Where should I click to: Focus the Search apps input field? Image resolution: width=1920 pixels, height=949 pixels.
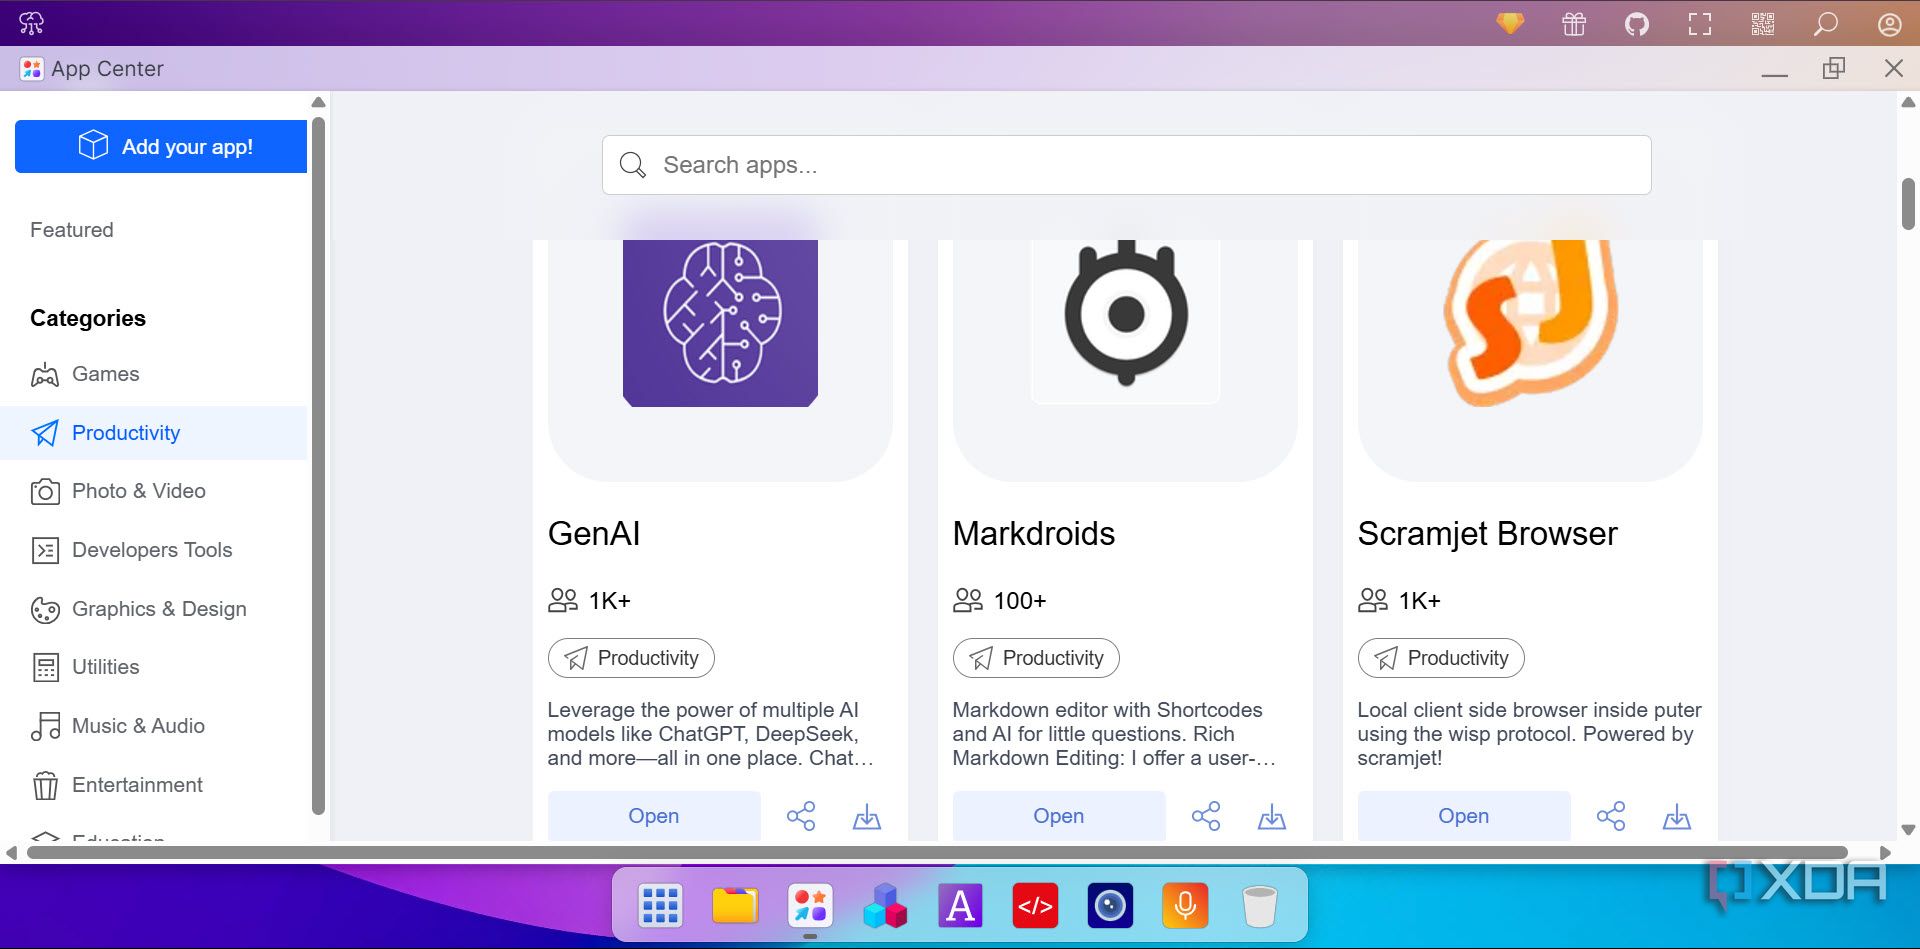click(1126, 165)
